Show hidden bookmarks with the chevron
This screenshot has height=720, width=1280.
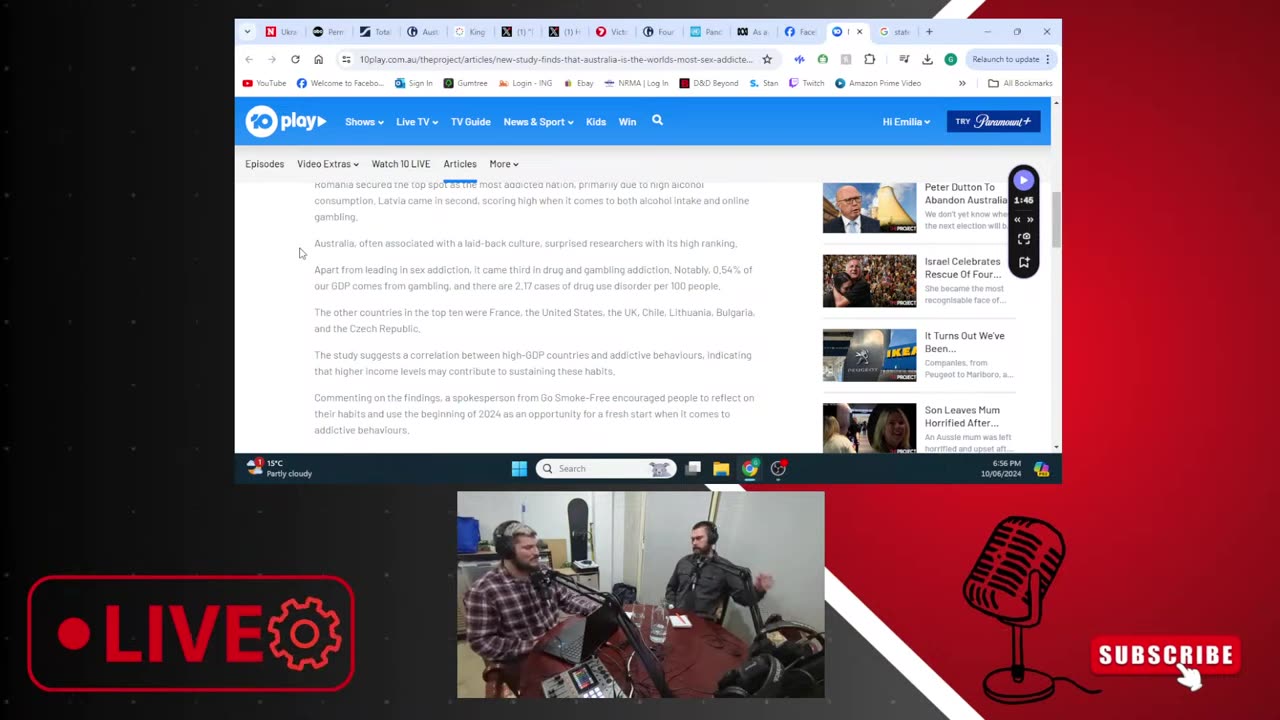pyautogui.click(x=962, y=83)
